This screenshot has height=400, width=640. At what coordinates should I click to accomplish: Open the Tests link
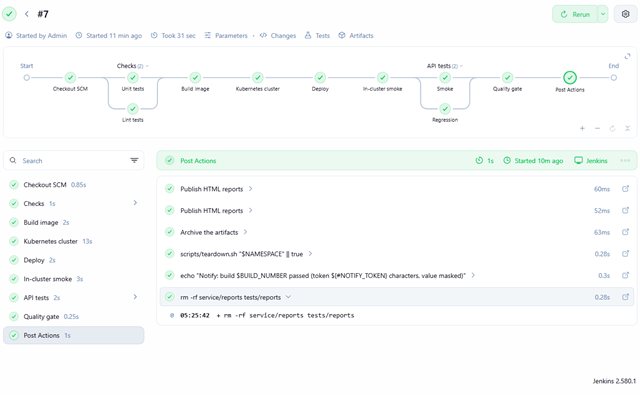pyautogui.click(x=317, y=36)
